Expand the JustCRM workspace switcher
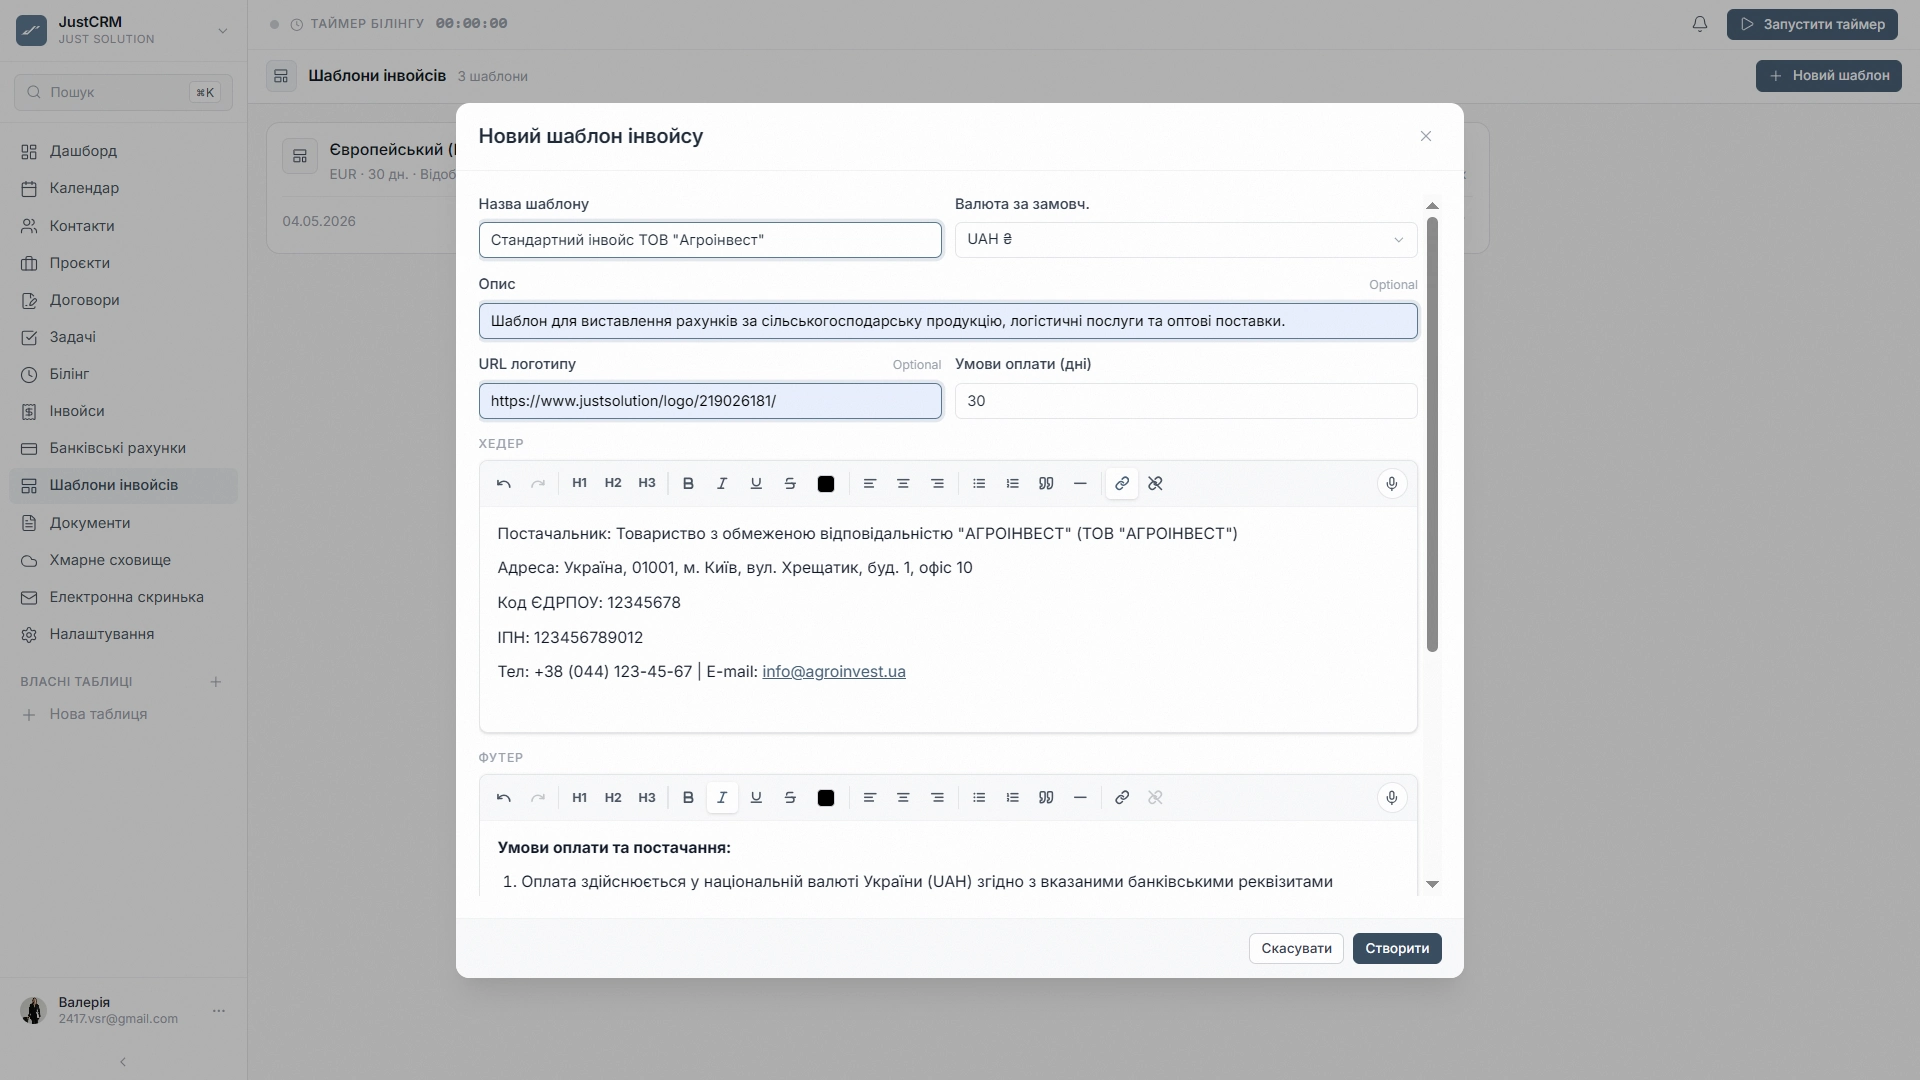This screenshot has height=1080, width=1920. pos(223,31)
